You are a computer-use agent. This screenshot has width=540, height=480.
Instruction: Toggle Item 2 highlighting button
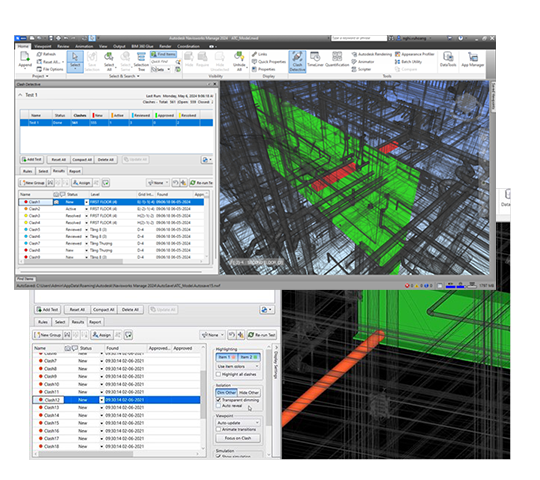pyautogui.click(x=249, y=357)
